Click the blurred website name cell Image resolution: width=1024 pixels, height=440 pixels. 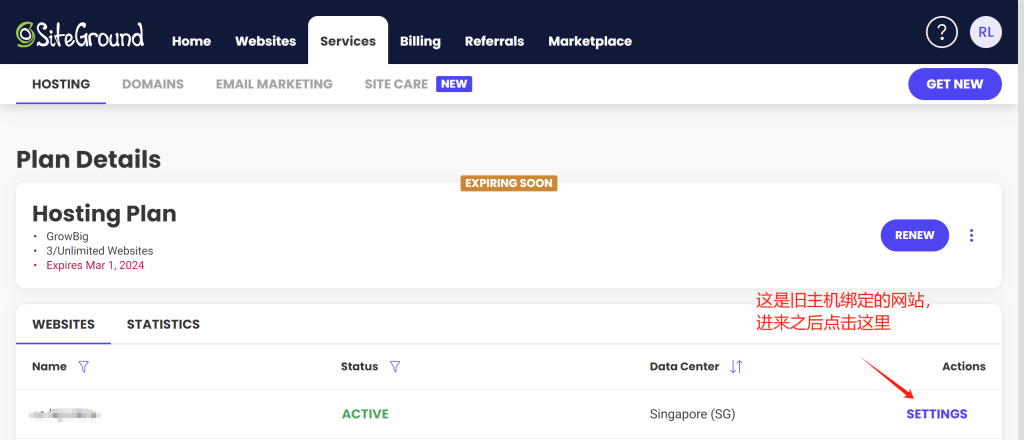tap(65, 414)
